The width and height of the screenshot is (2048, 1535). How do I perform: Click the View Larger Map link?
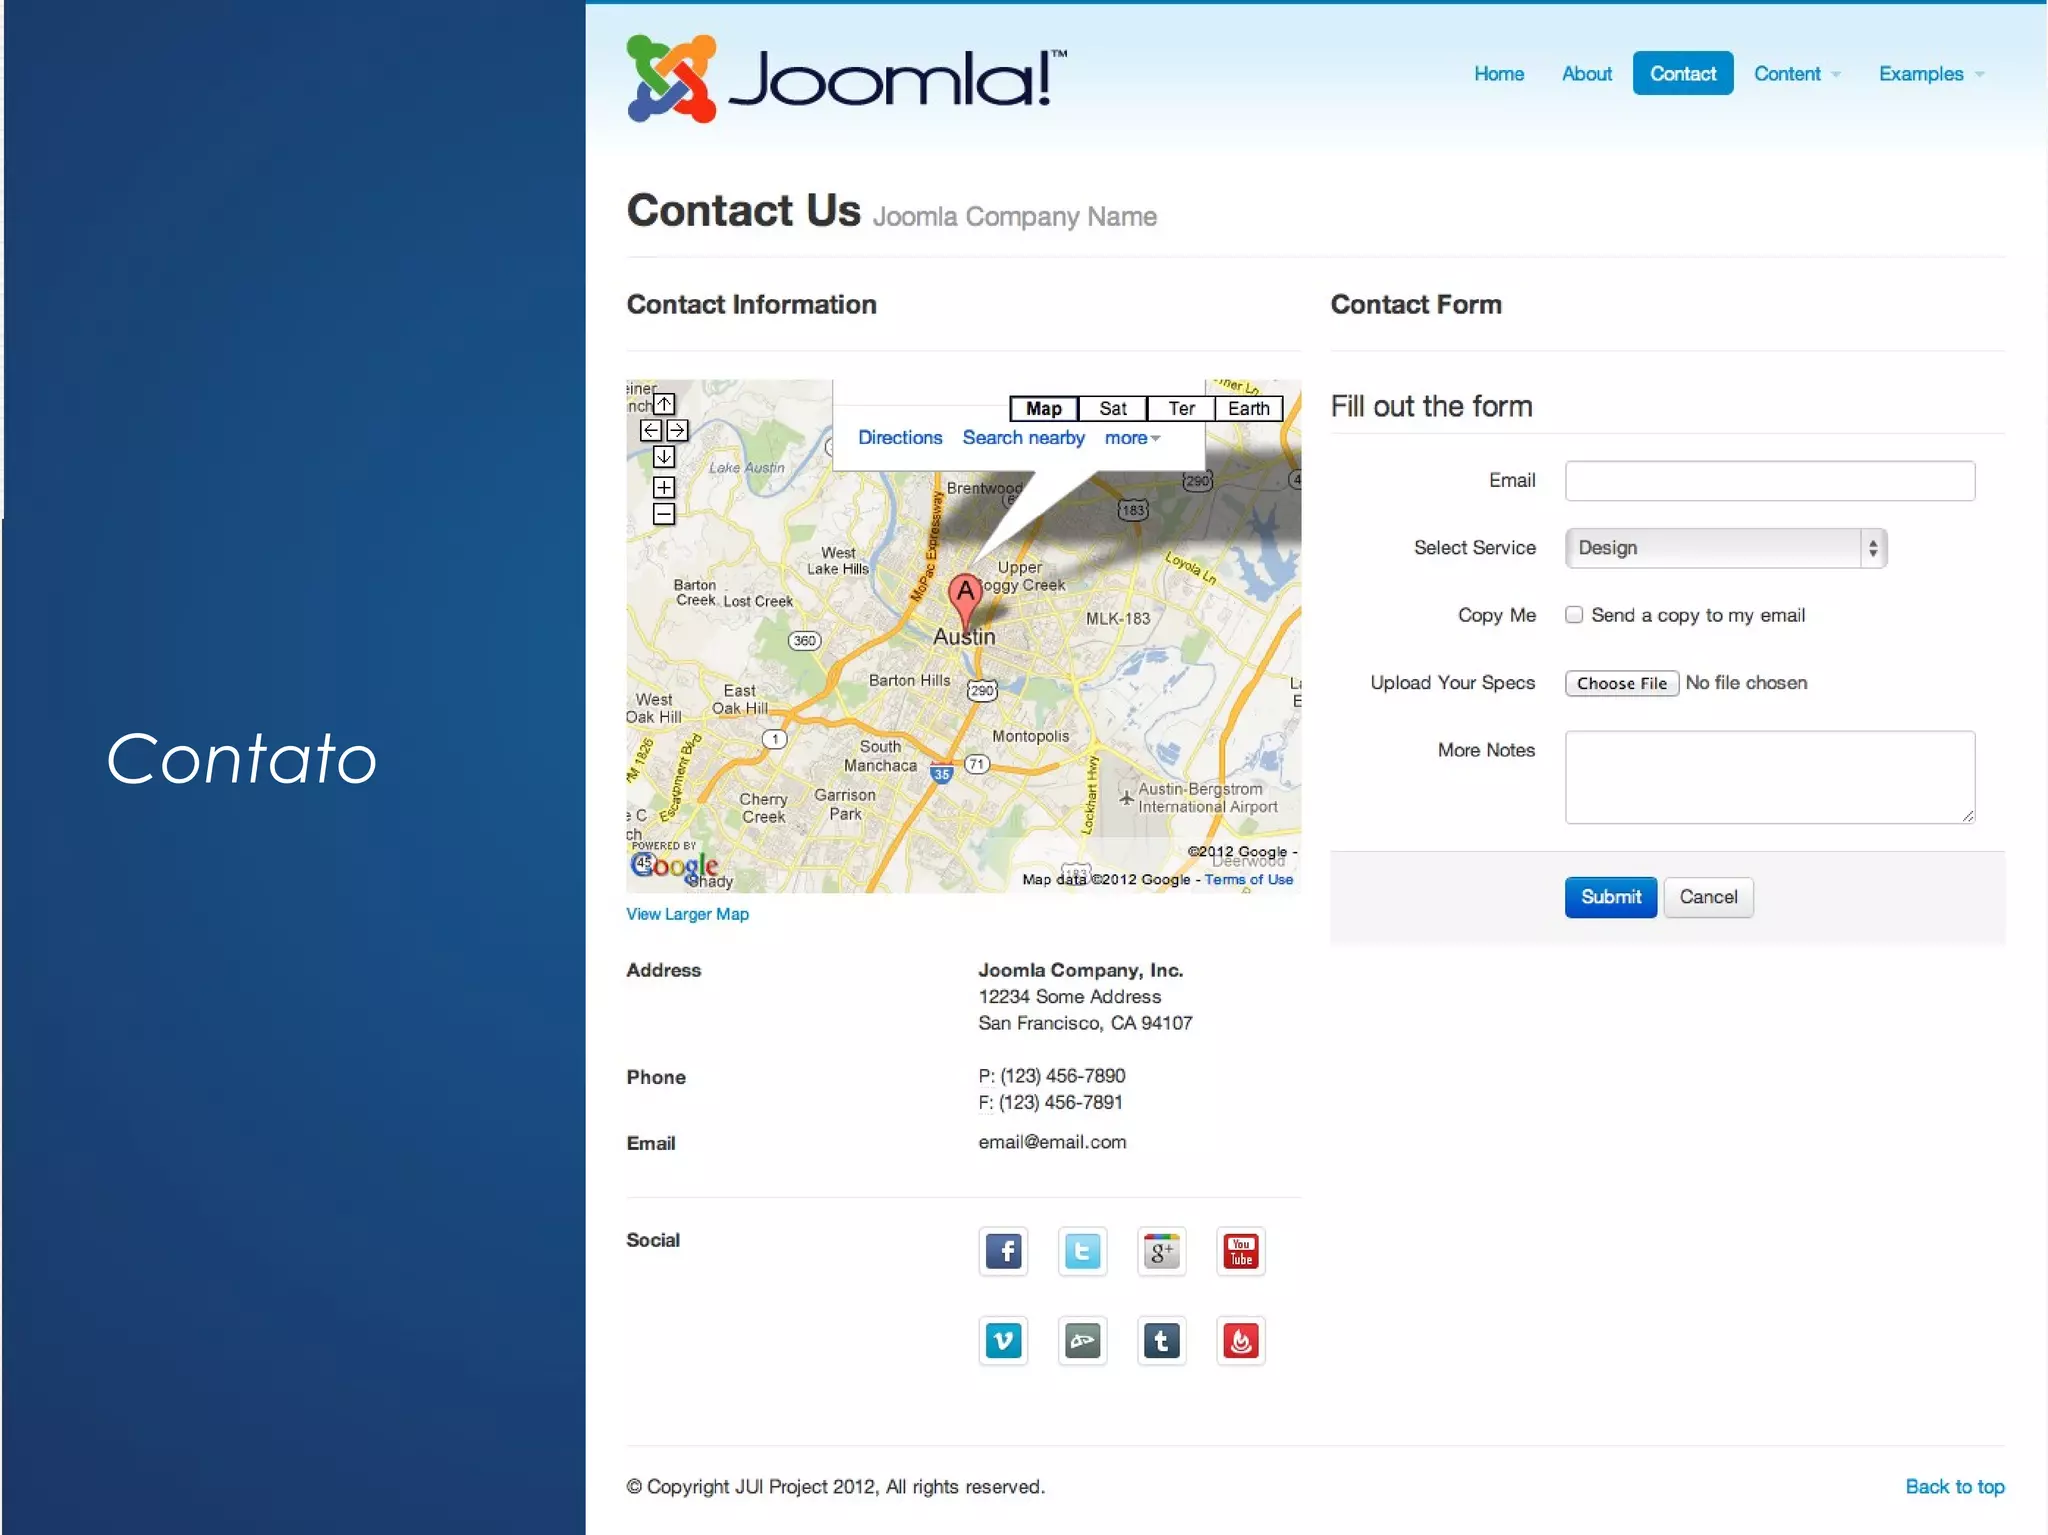pyautogui.click(x=687, y=914)
